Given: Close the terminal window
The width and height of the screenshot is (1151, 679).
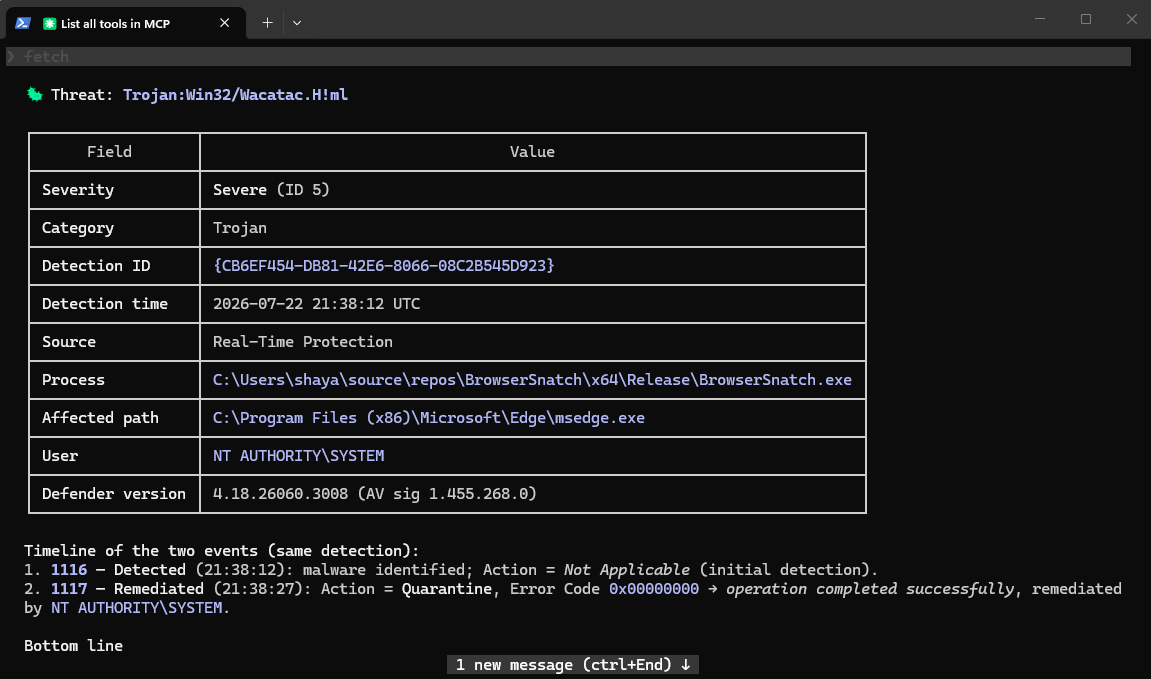Looking at the screenshot, I should [1131, 19].
